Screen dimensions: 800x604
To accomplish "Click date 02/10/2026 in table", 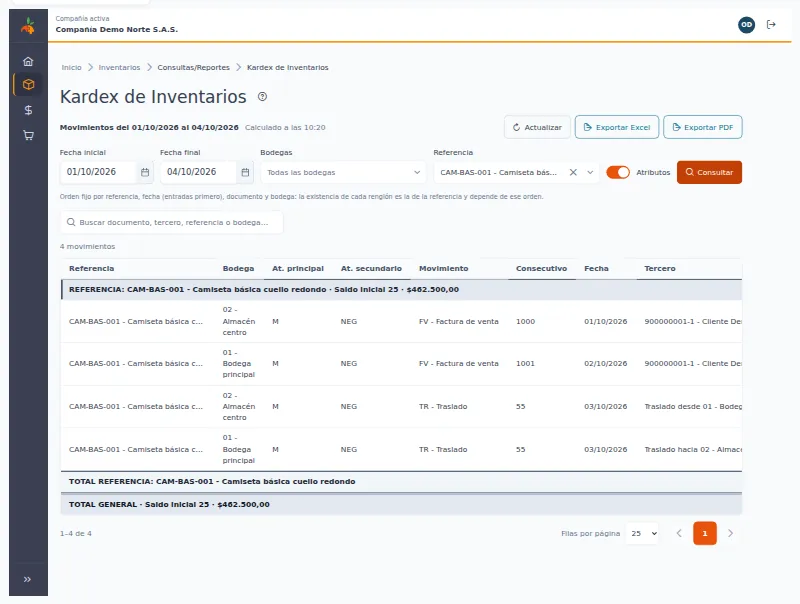I will [x=606, y=364].
